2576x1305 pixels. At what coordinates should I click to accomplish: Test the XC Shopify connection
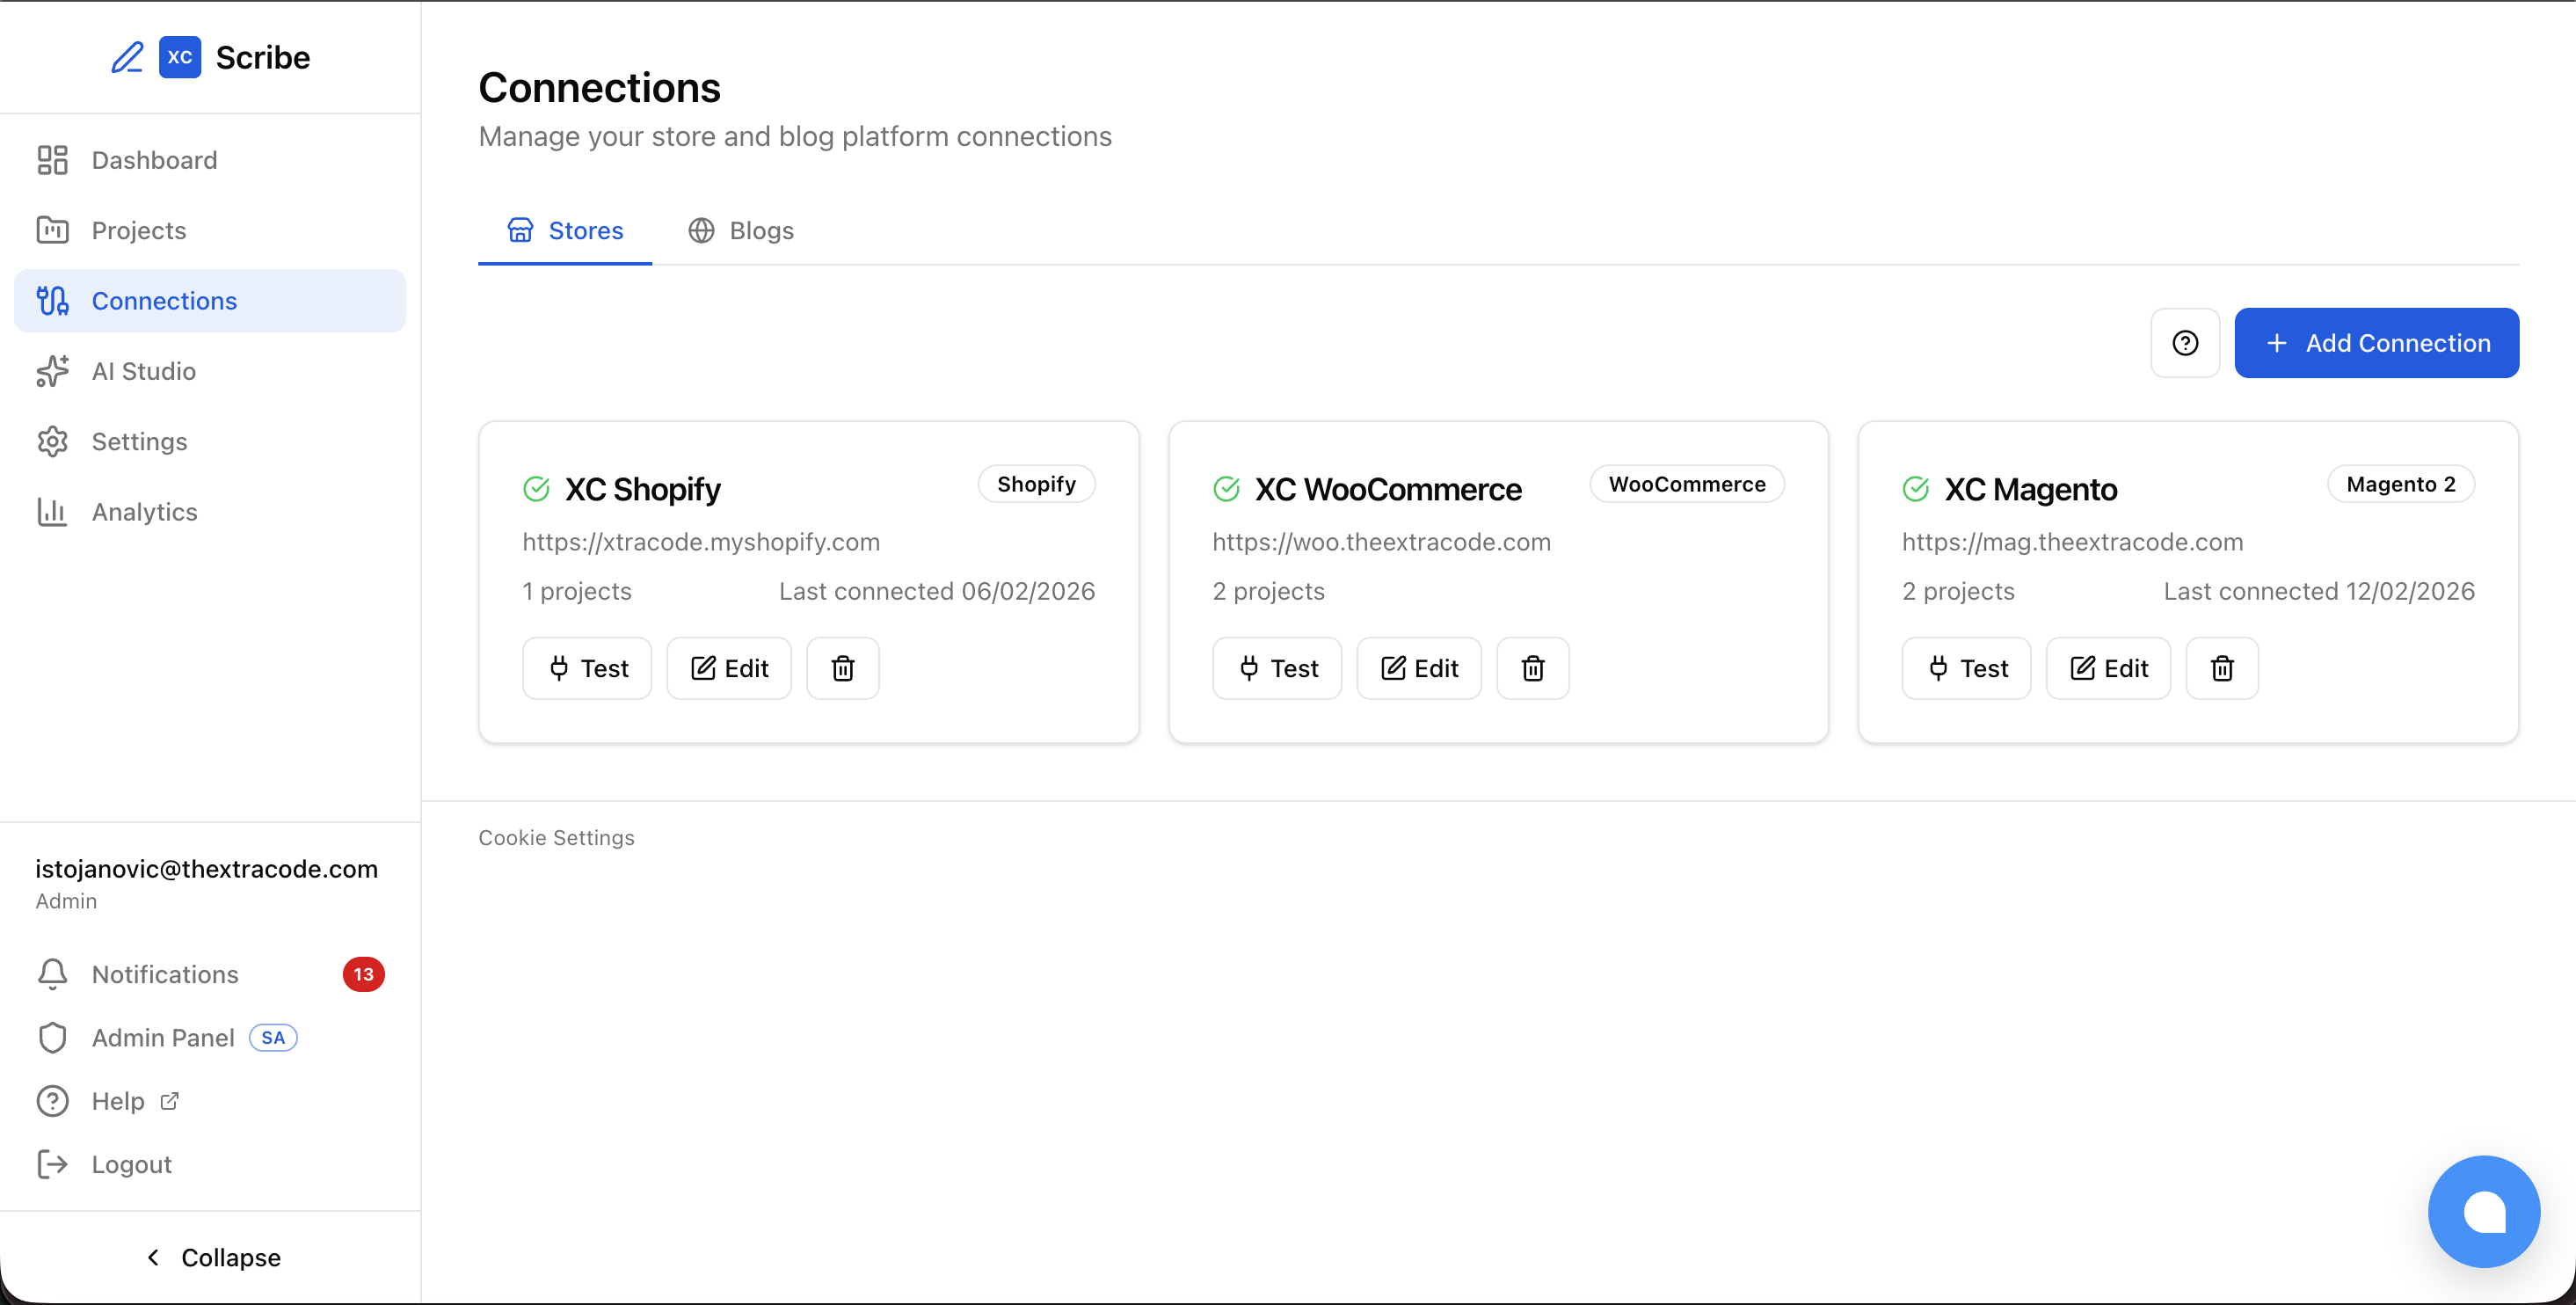[x=586, y=667]
